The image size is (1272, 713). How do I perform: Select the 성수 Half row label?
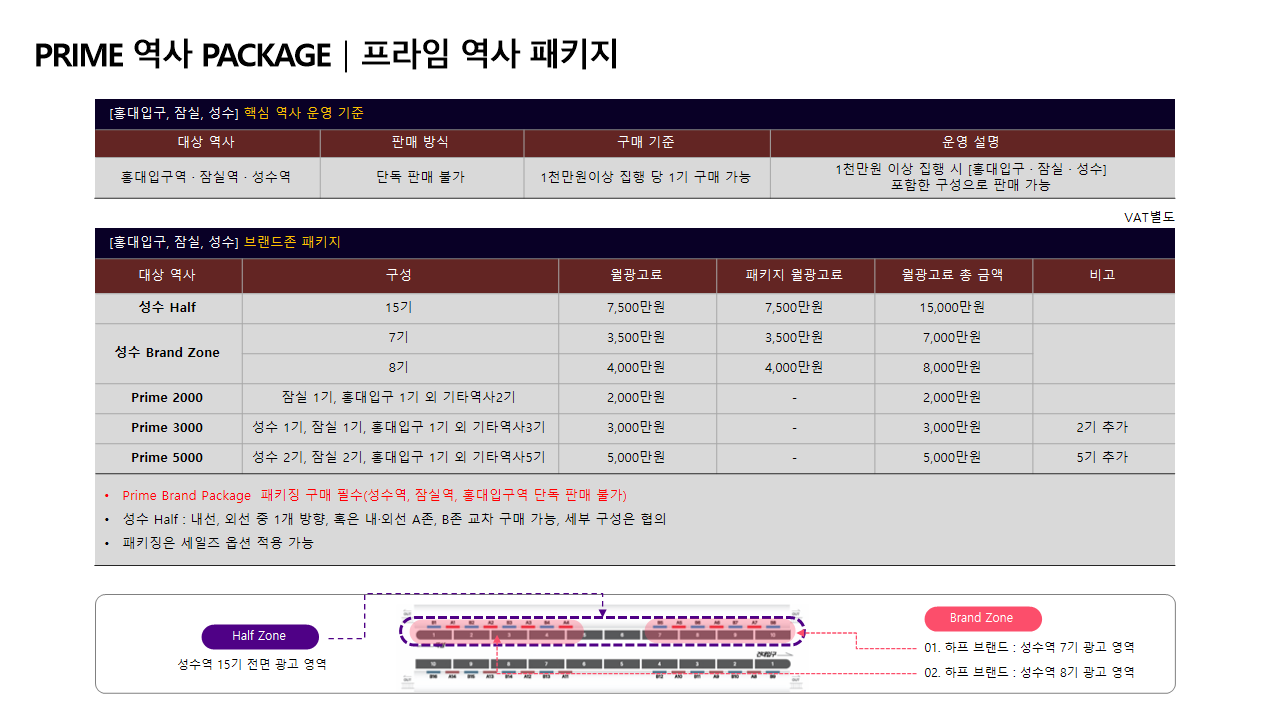tap(167, 308)
